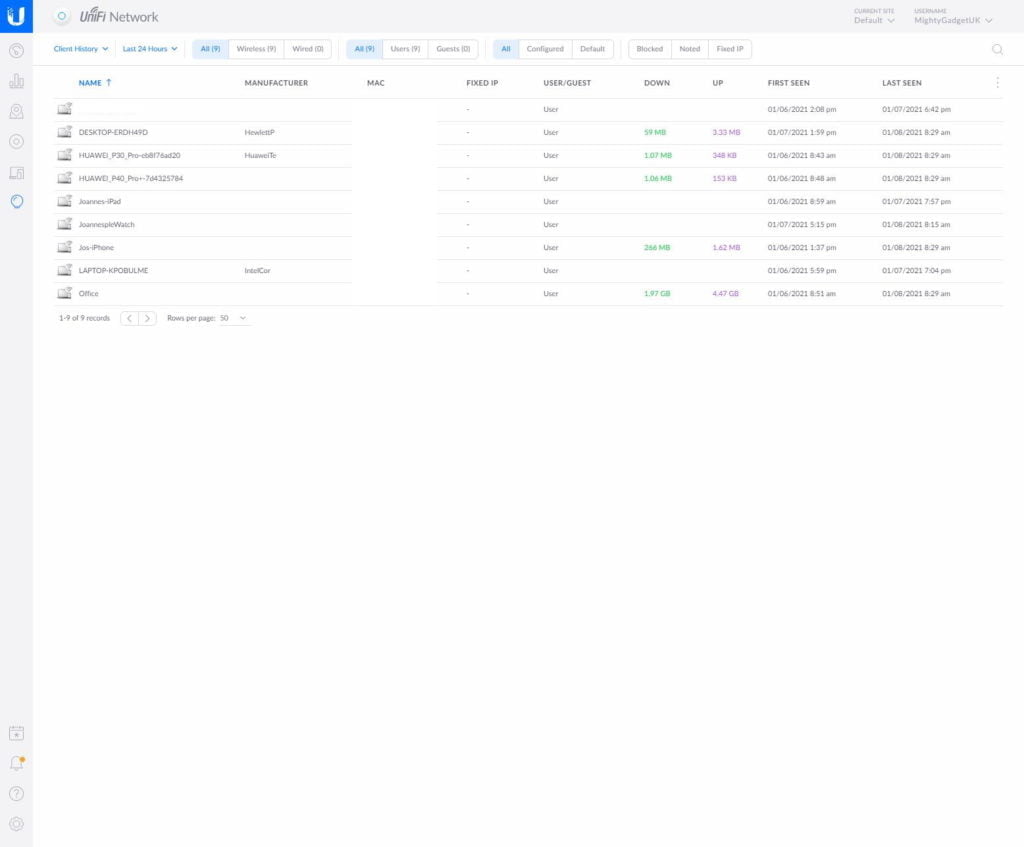This screenshot has height=847, width=1024.
Task: Expand the Client History dropdown
Action: coord(81,49)
